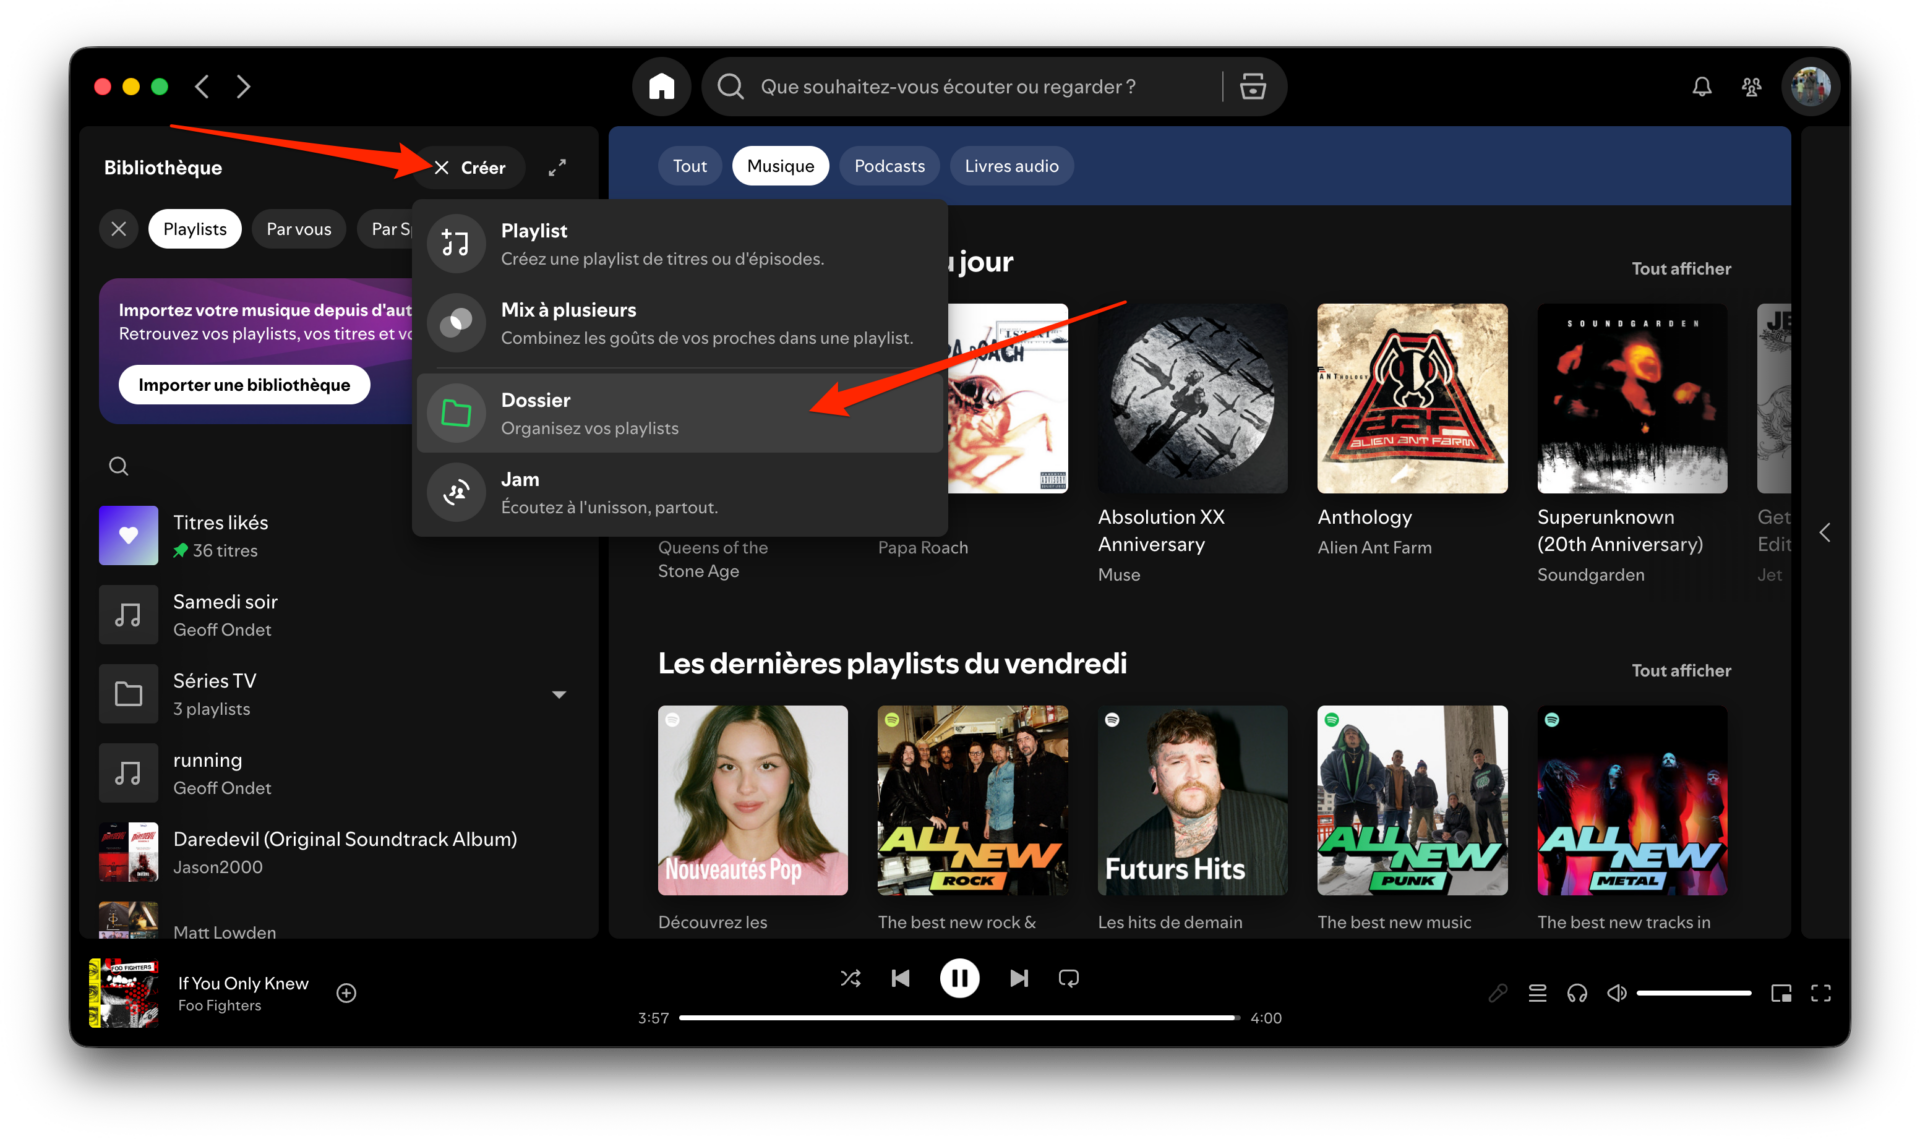
Task: Add If You Only Knew to liked songs
Action: (x=346, y=993)
